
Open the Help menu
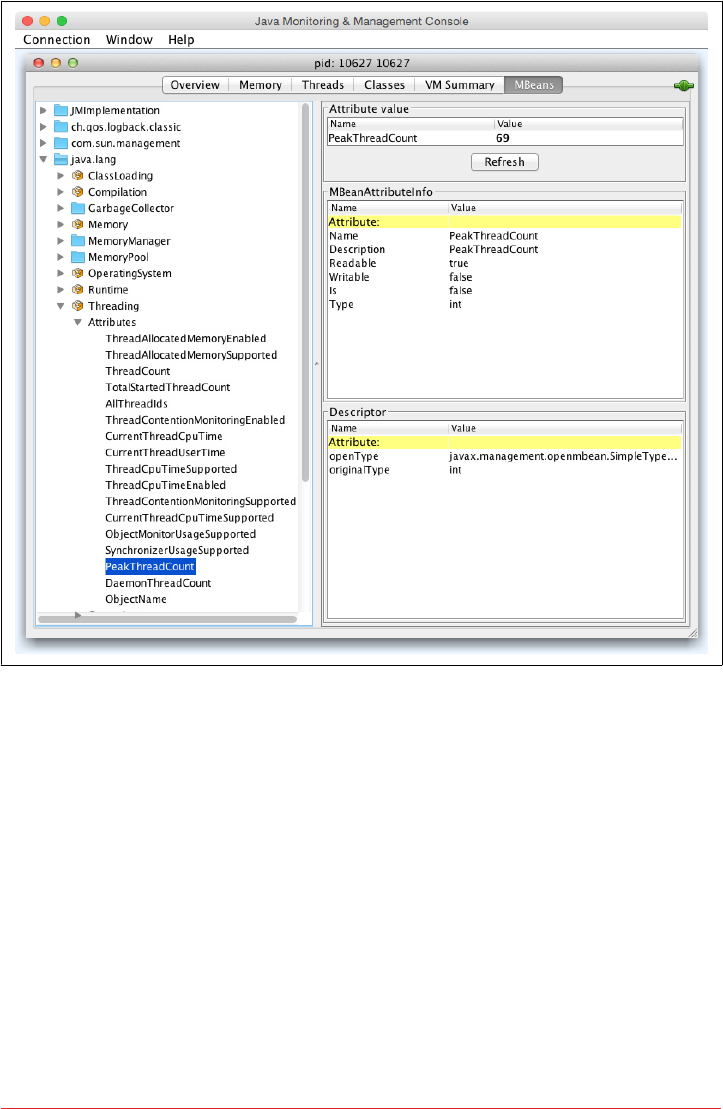181,40
